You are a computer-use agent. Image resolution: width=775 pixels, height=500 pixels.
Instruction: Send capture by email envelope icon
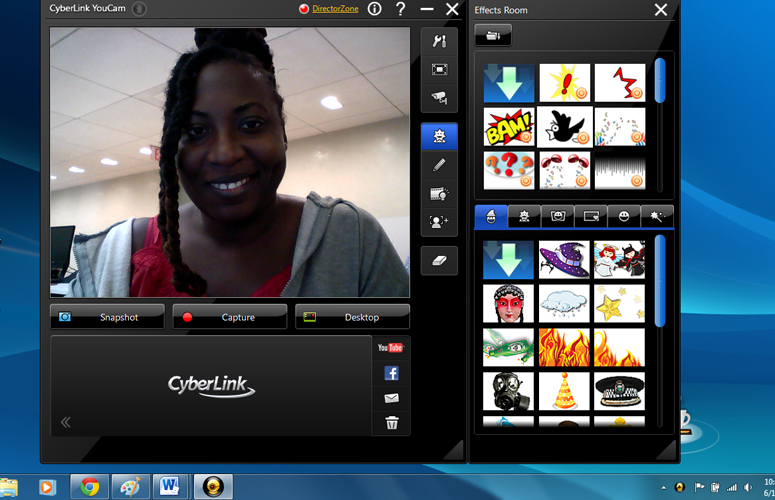[391, 398]
